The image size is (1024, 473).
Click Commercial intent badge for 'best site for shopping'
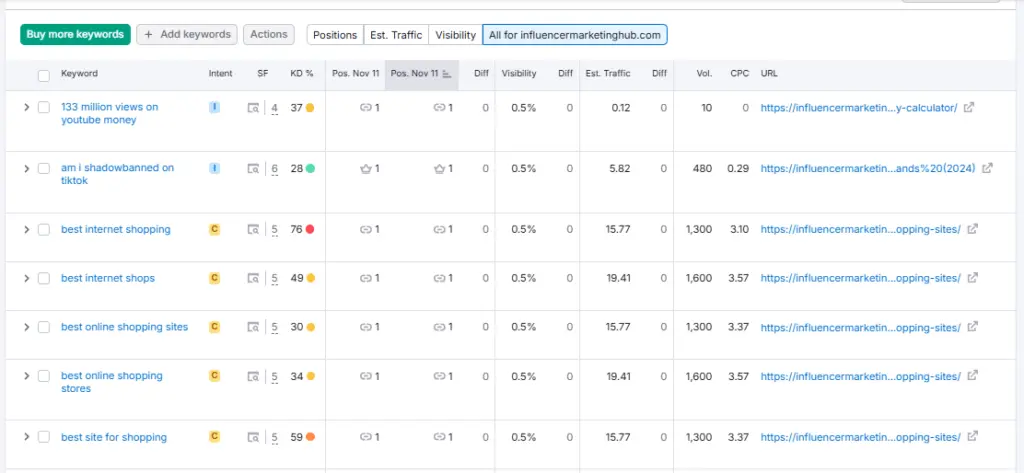coord(214,436)
